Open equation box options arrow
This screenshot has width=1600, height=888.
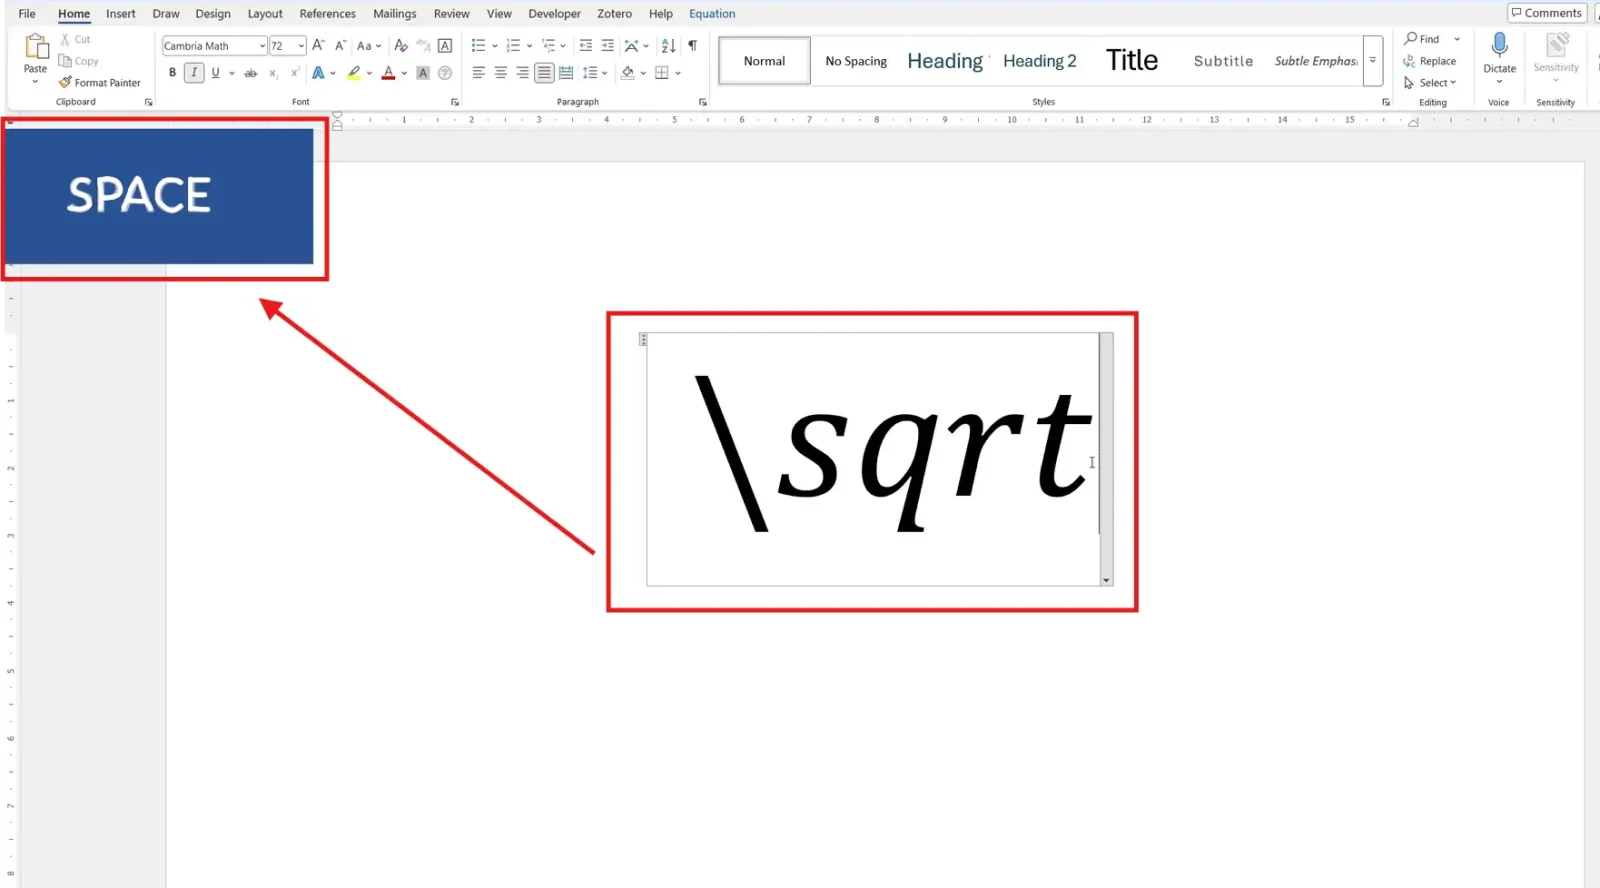point(1106,580)
